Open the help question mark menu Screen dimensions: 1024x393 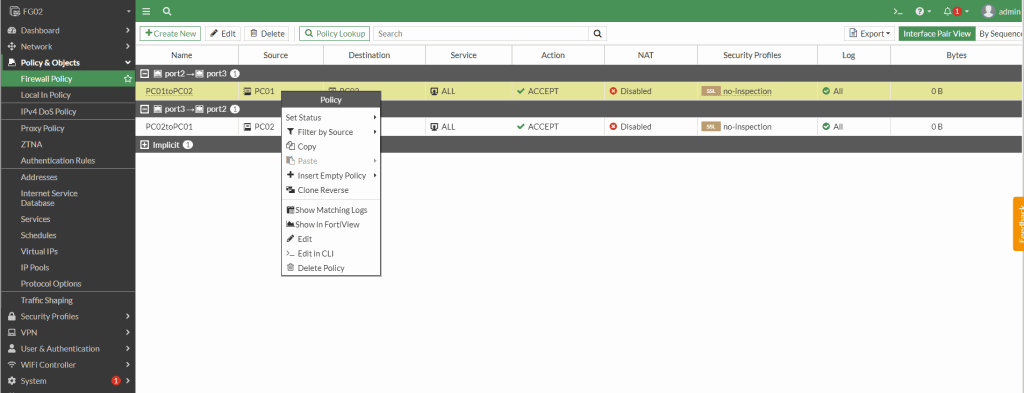coord(923,11)
